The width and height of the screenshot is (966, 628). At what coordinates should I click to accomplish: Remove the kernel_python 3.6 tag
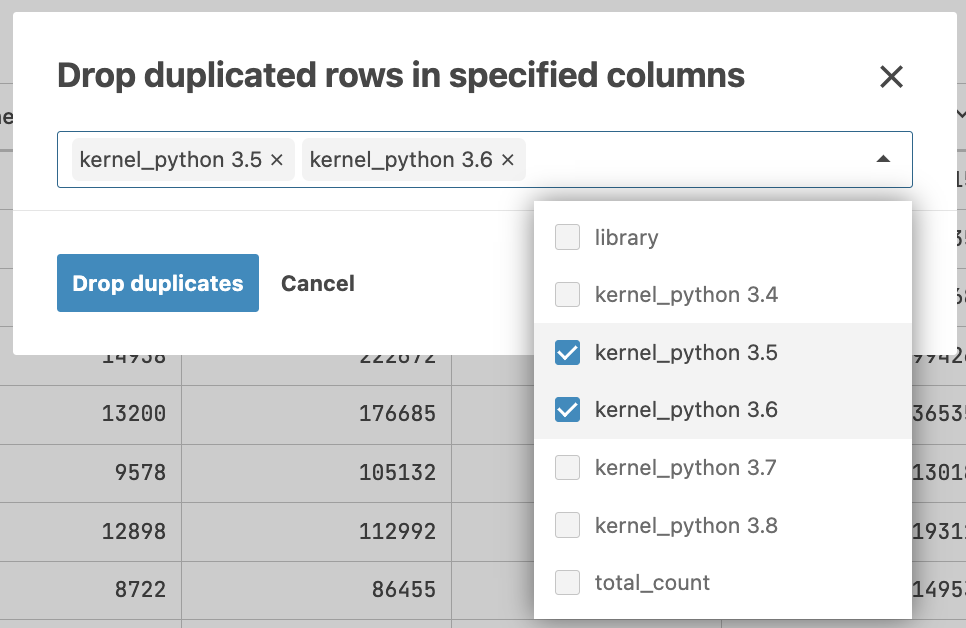pos(508,159)
